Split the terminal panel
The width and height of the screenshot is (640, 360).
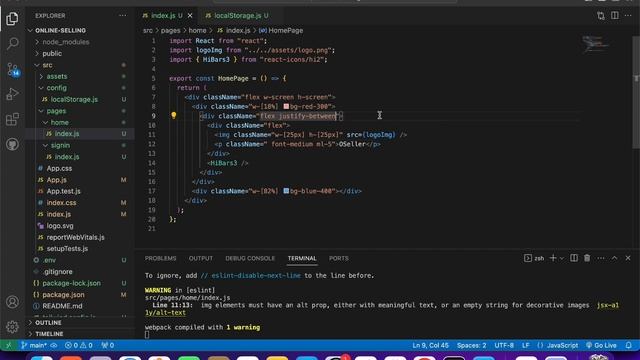574,258
